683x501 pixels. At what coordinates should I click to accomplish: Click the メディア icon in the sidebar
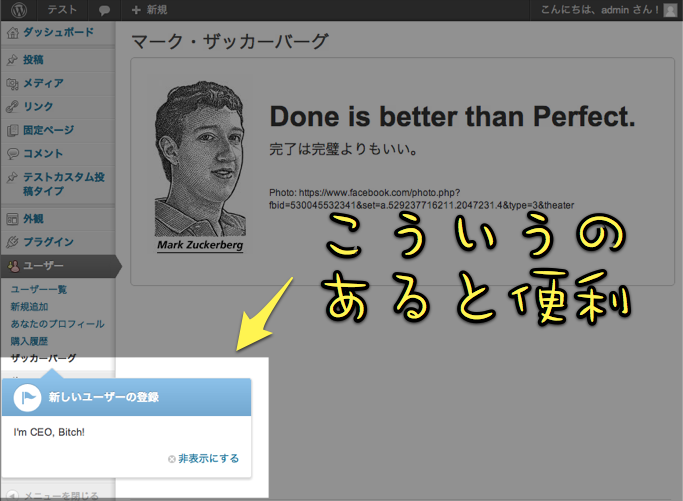tap(12, 84)
